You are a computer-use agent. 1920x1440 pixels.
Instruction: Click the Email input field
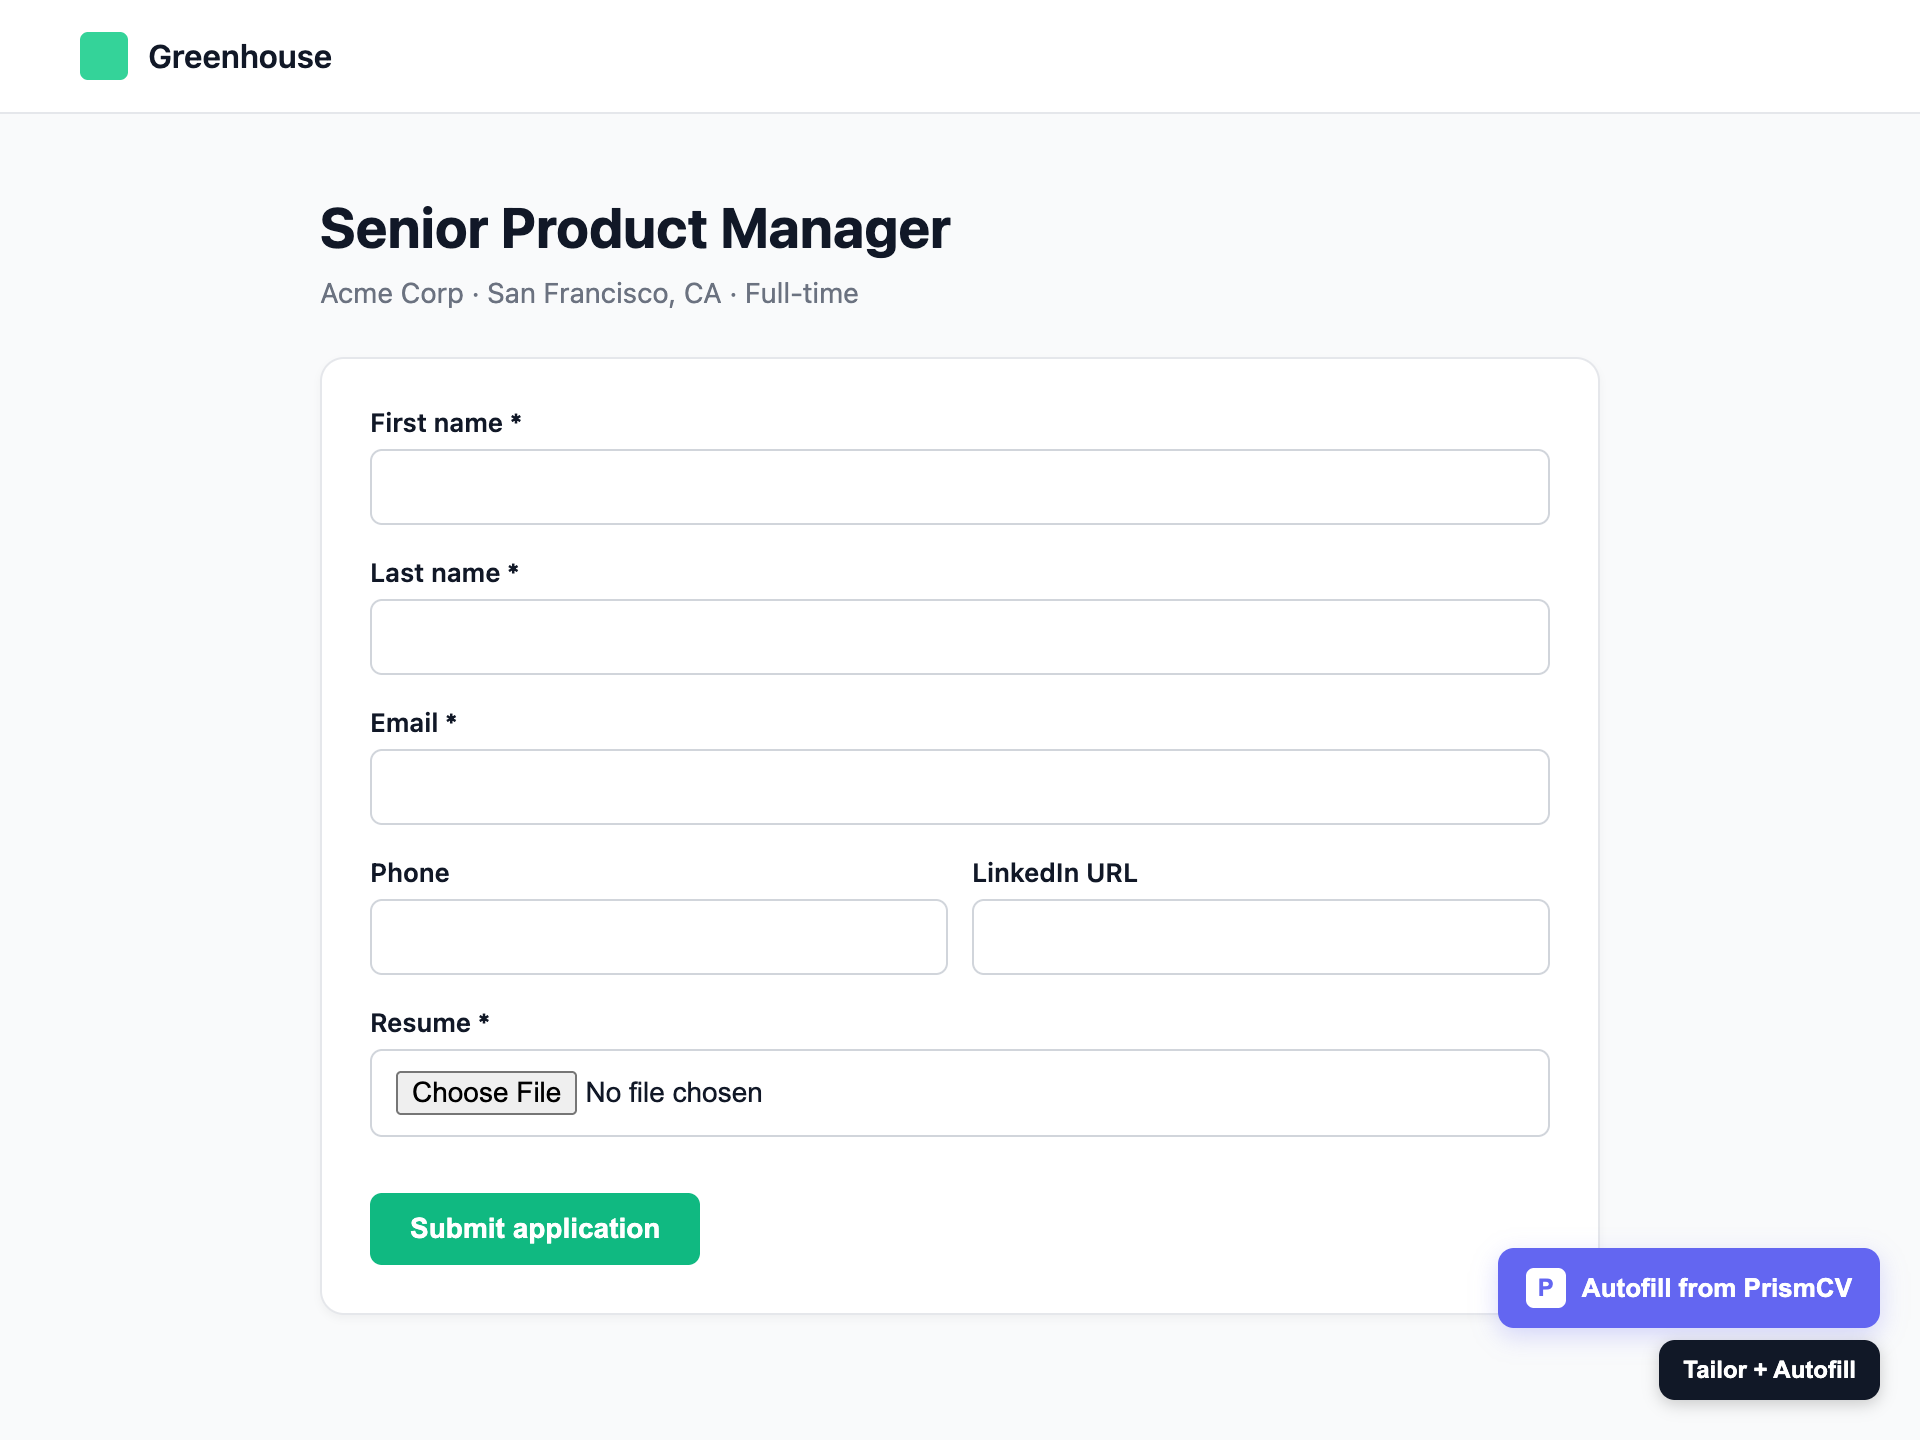click(x=959, y=787)
